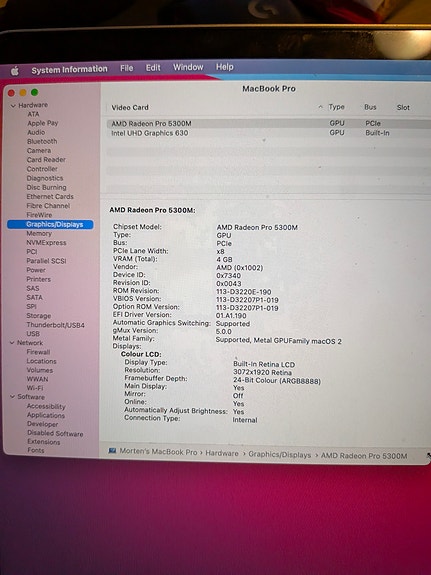Screen dimensions: 431x575
Task: Collapse the Software section chevron
Action: point(12,397)
